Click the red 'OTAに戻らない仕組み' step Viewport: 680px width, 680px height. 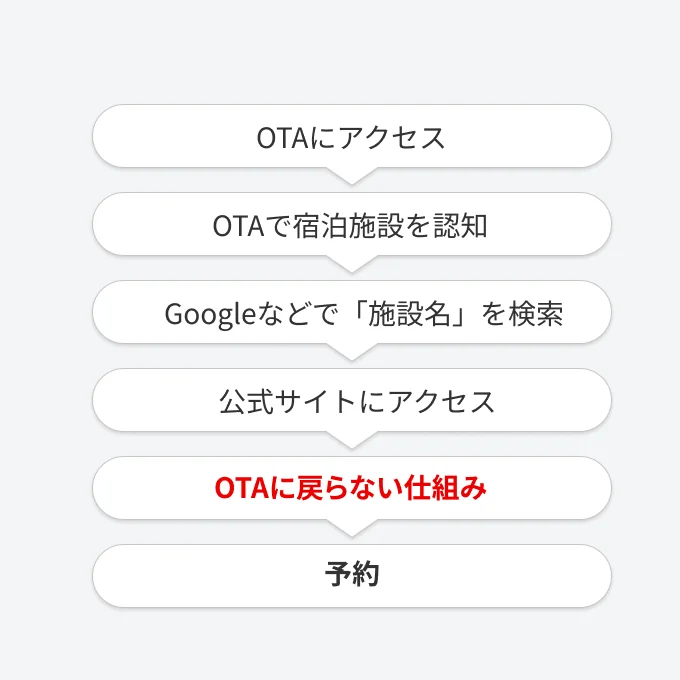point(351,488)
